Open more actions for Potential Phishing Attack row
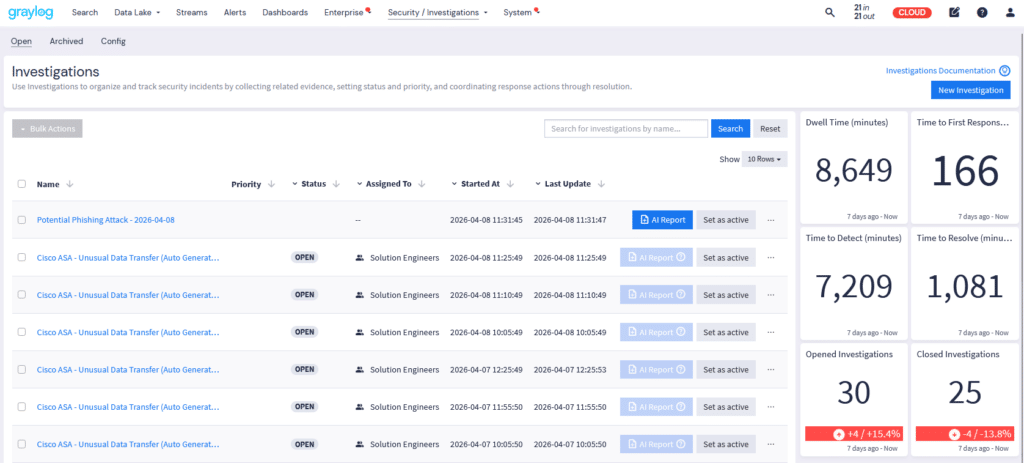Viewport: 1024px width, 463px height. pos(770,220)
